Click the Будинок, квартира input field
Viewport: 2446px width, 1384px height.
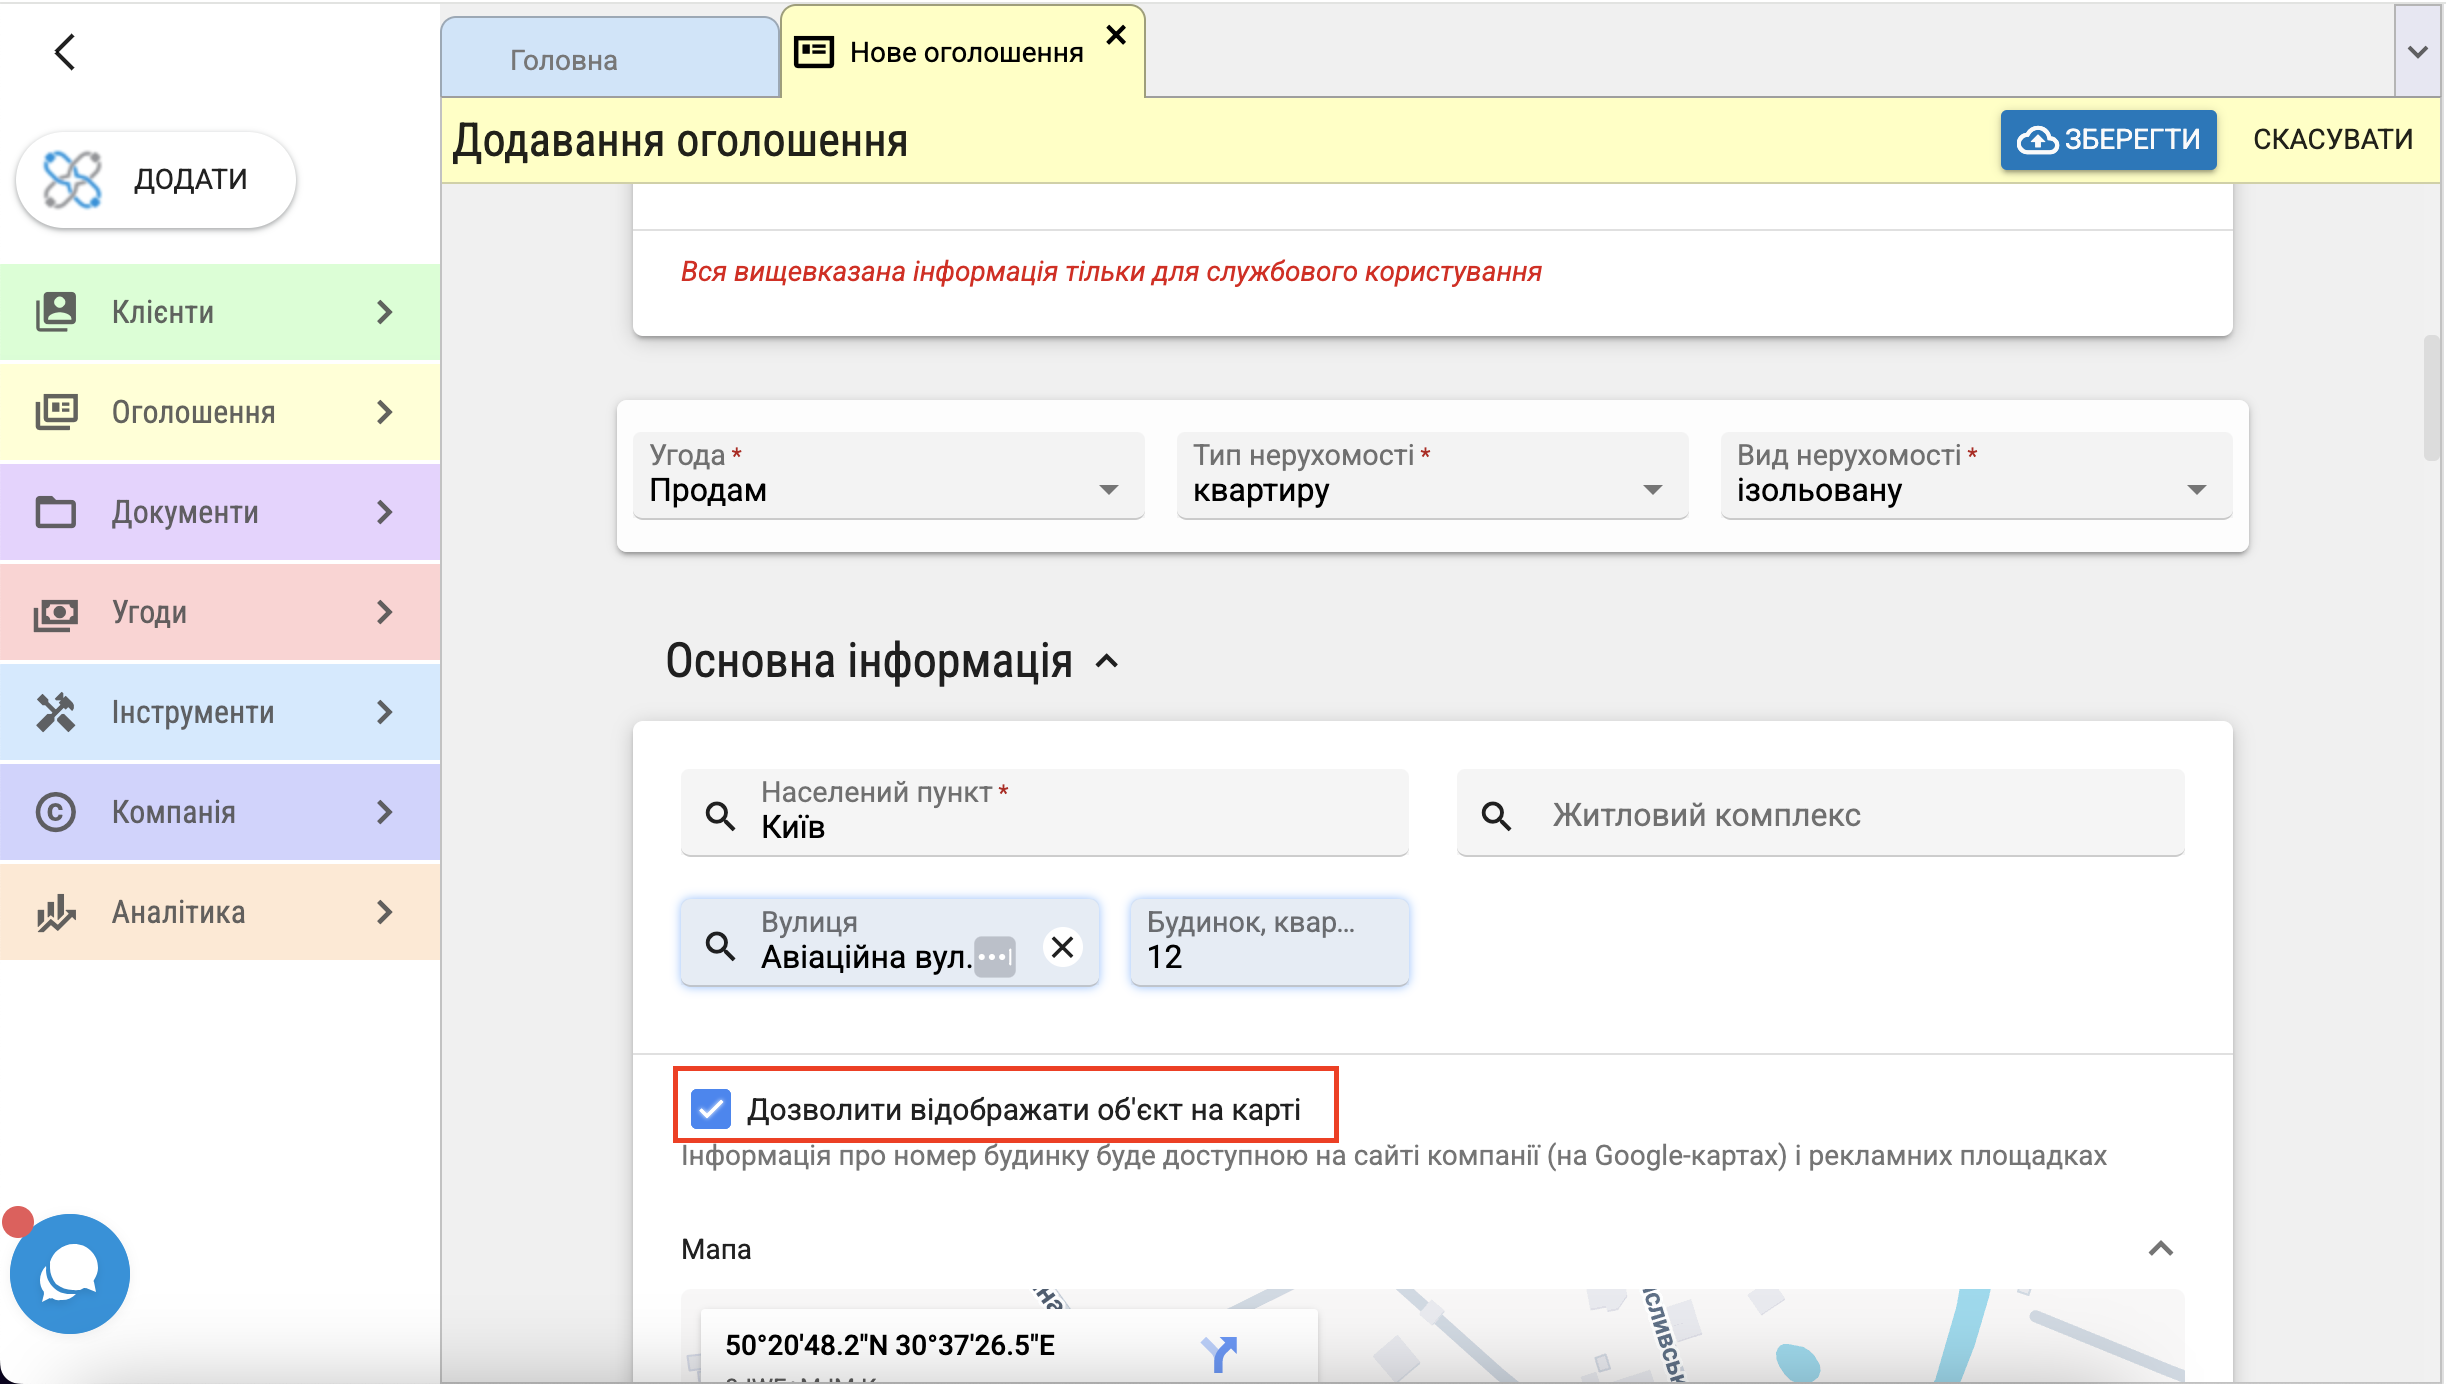(x=1268, y=956)
